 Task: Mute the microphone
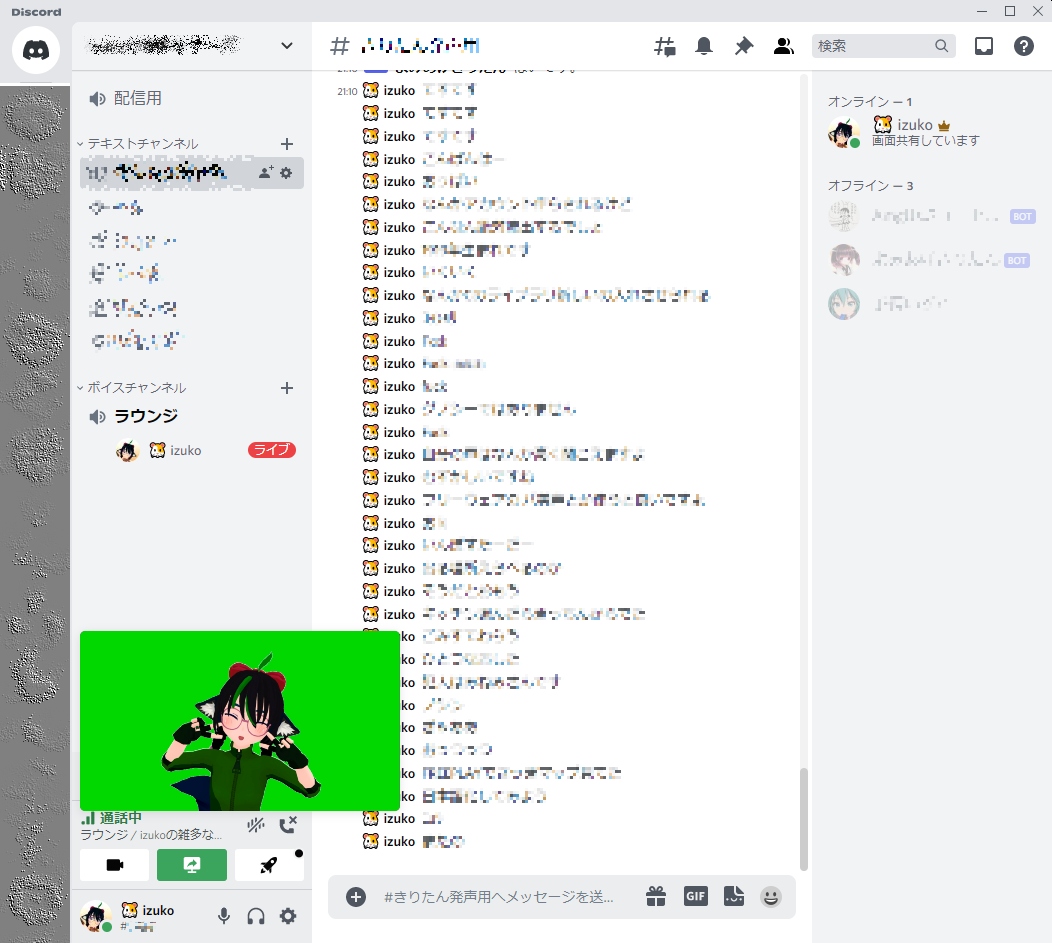point(224,916)
